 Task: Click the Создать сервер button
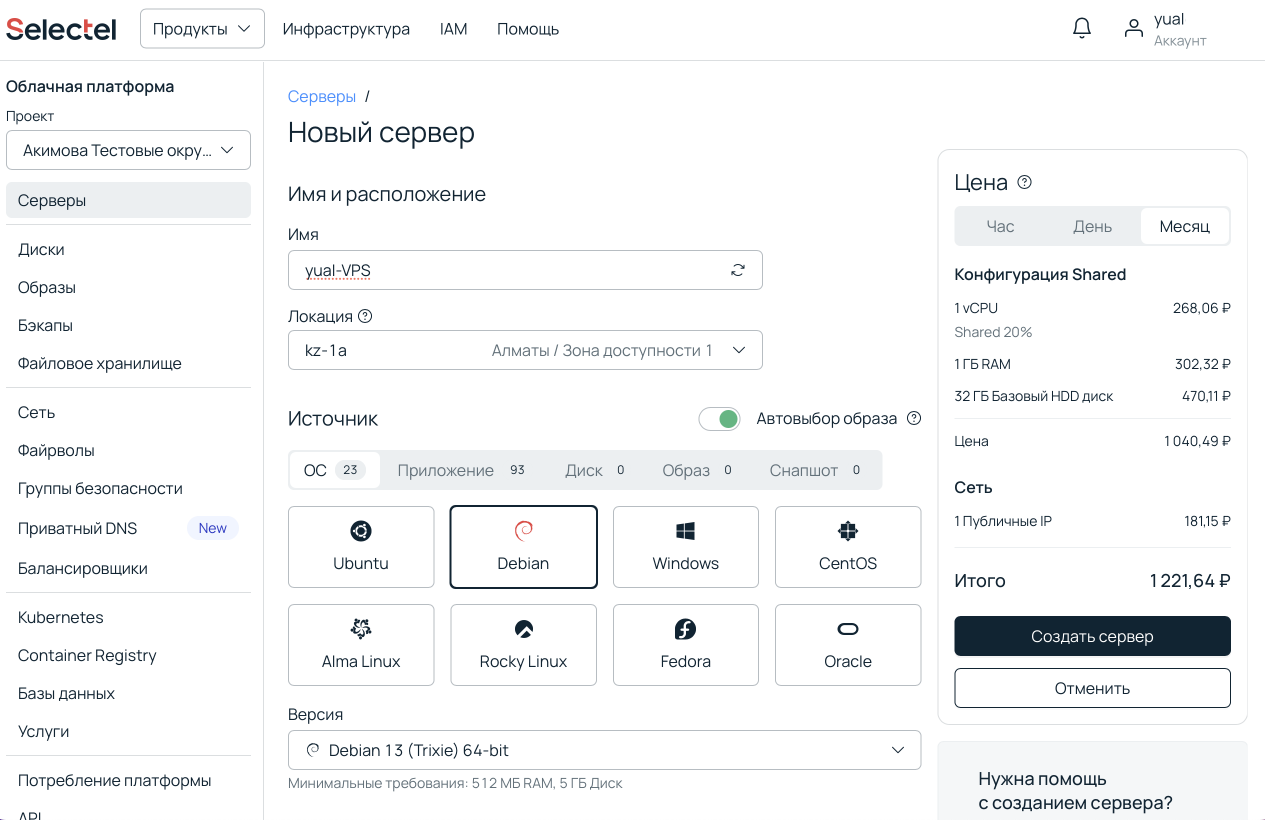tap(1092, 636)
